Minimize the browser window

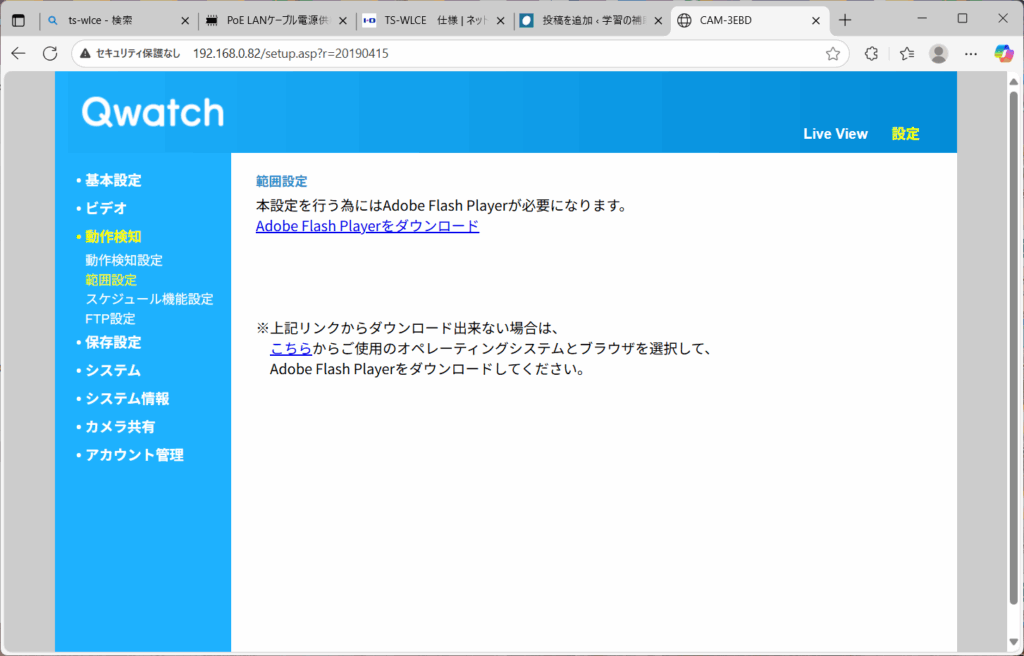point(922,19)
